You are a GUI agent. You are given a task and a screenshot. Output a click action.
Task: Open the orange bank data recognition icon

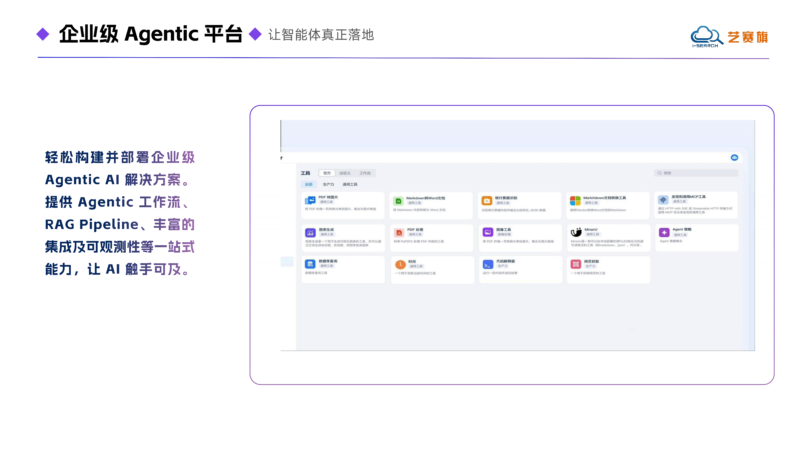pos(487,201)
